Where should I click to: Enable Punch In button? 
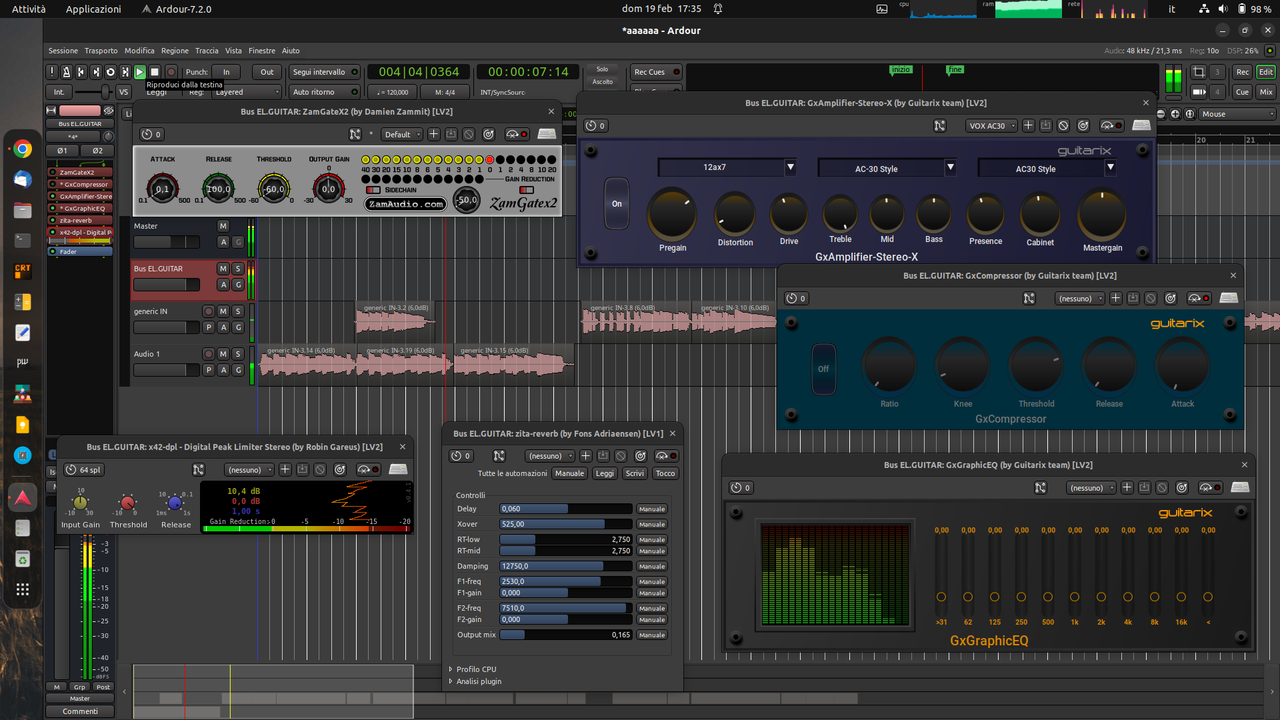pos(226,72)
